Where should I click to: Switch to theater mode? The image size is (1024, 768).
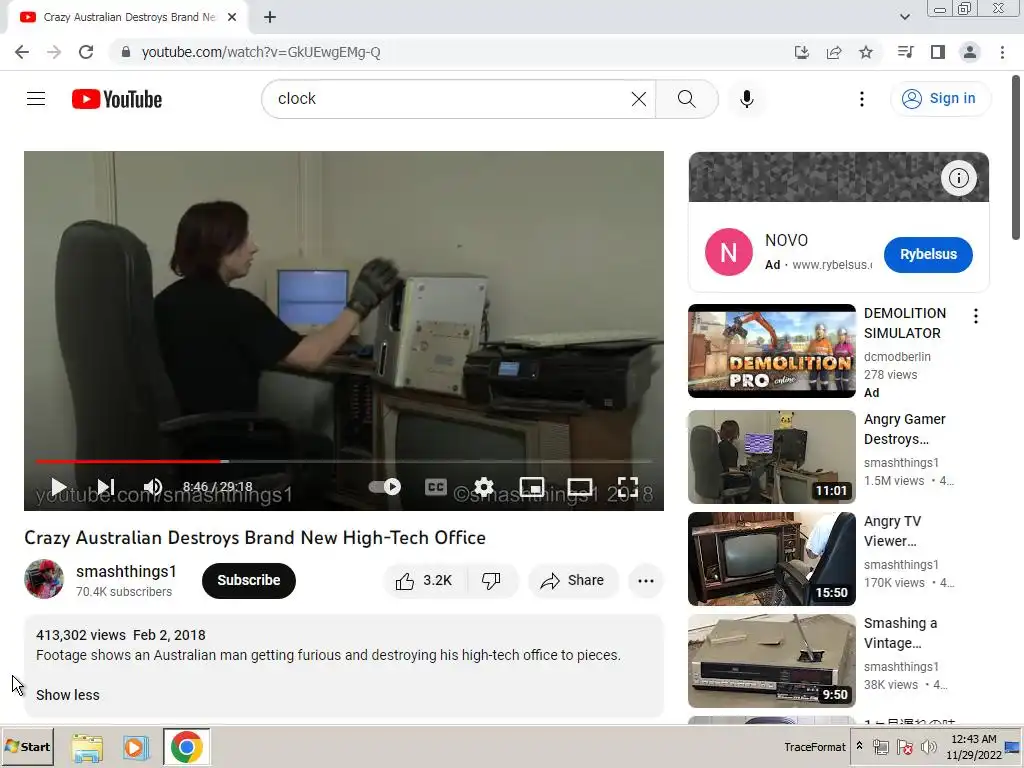coord(580,487)
